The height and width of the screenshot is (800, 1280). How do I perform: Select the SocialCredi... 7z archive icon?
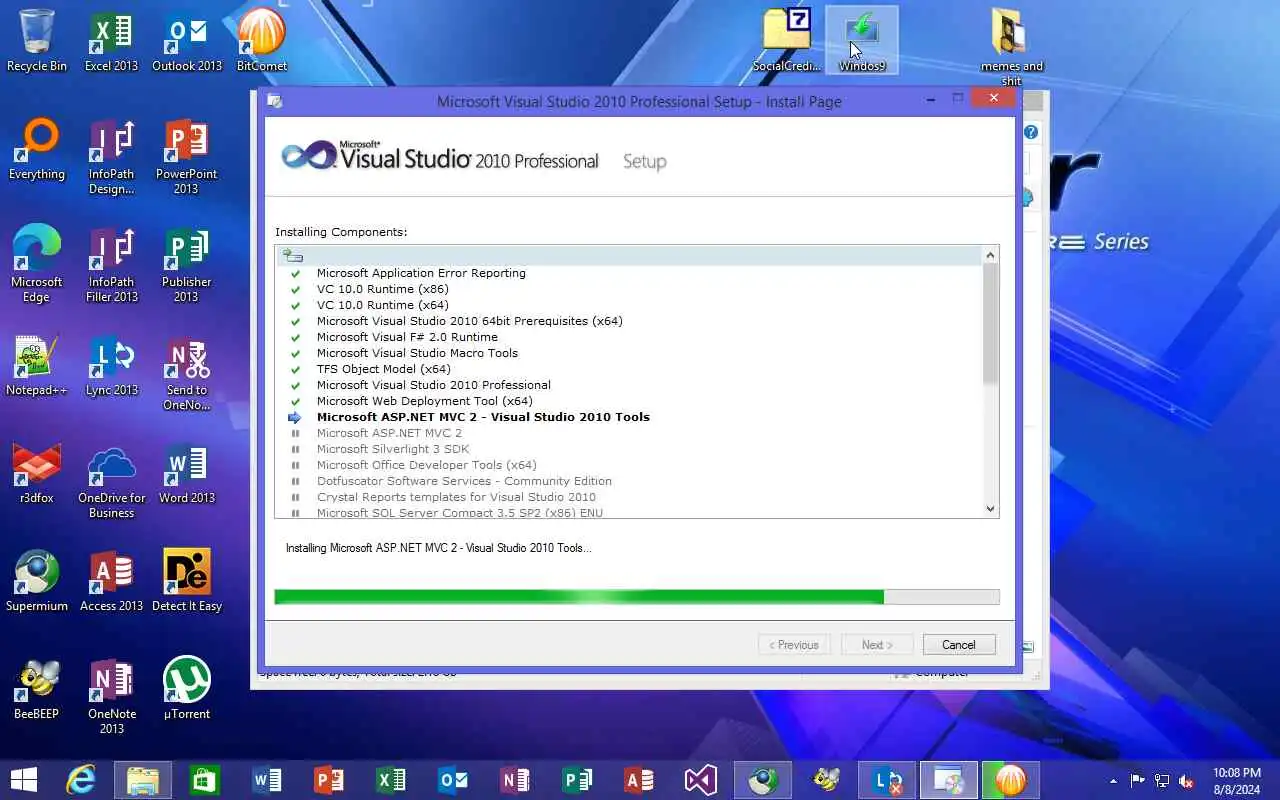[x=787, y=40]
